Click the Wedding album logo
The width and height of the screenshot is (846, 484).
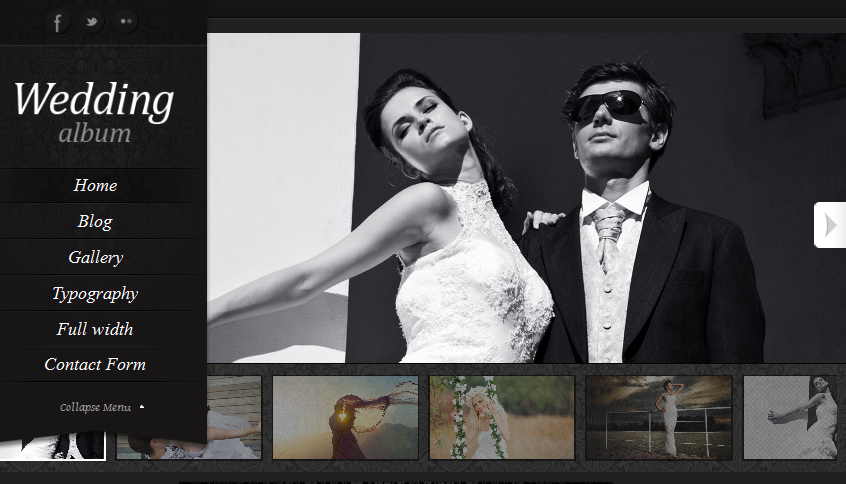[94, 113]
